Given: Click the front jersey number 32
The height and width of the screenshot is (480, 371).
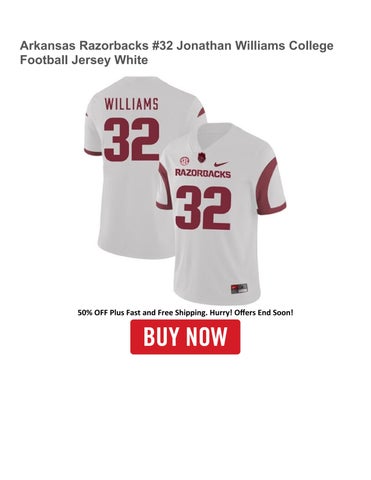Looking at the screenshot, I should (x=203, y=208).
